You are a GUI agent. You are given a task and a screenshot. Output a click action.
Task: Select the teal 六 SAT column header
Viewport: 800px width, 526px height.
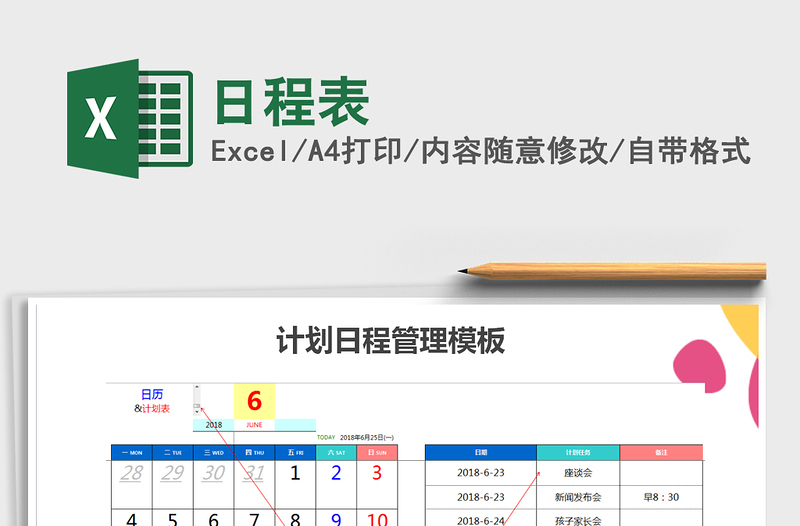click(x=336, y=453)
